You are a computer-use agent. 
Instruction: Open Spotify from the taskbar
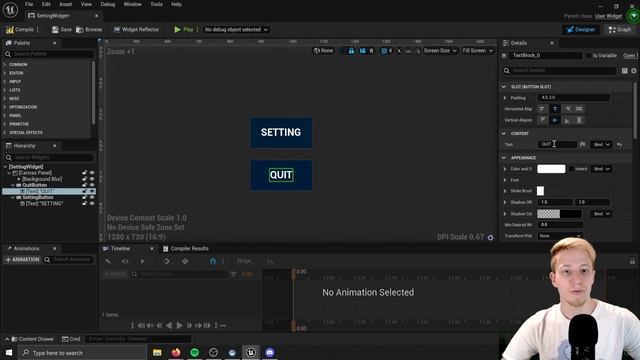click(x=195, y=352)
